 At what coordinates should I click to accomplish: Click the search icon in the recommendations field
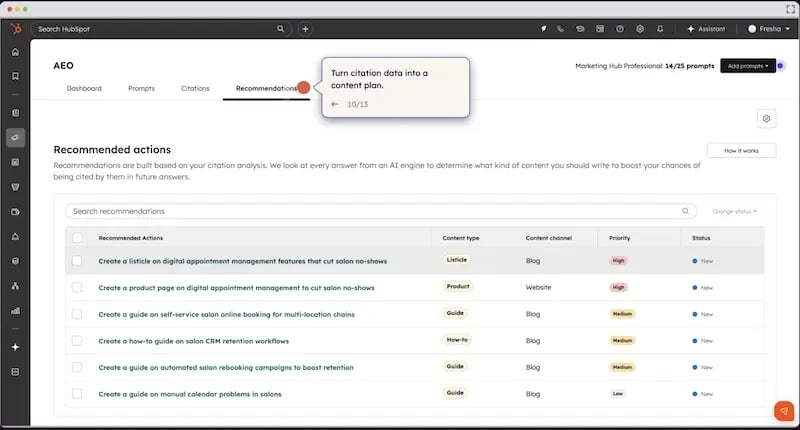tap(685, 211)
